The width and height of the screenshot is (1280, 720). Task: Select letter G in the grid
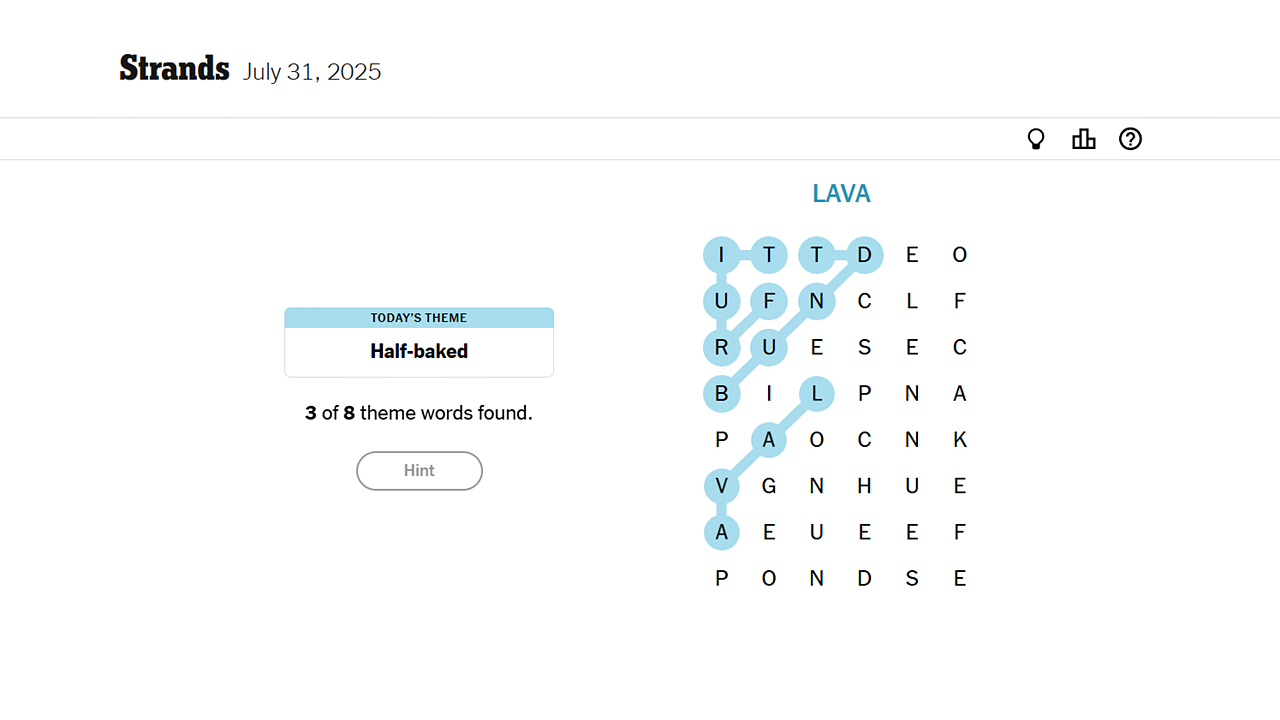pyautogui.click(x=769, y=486)
